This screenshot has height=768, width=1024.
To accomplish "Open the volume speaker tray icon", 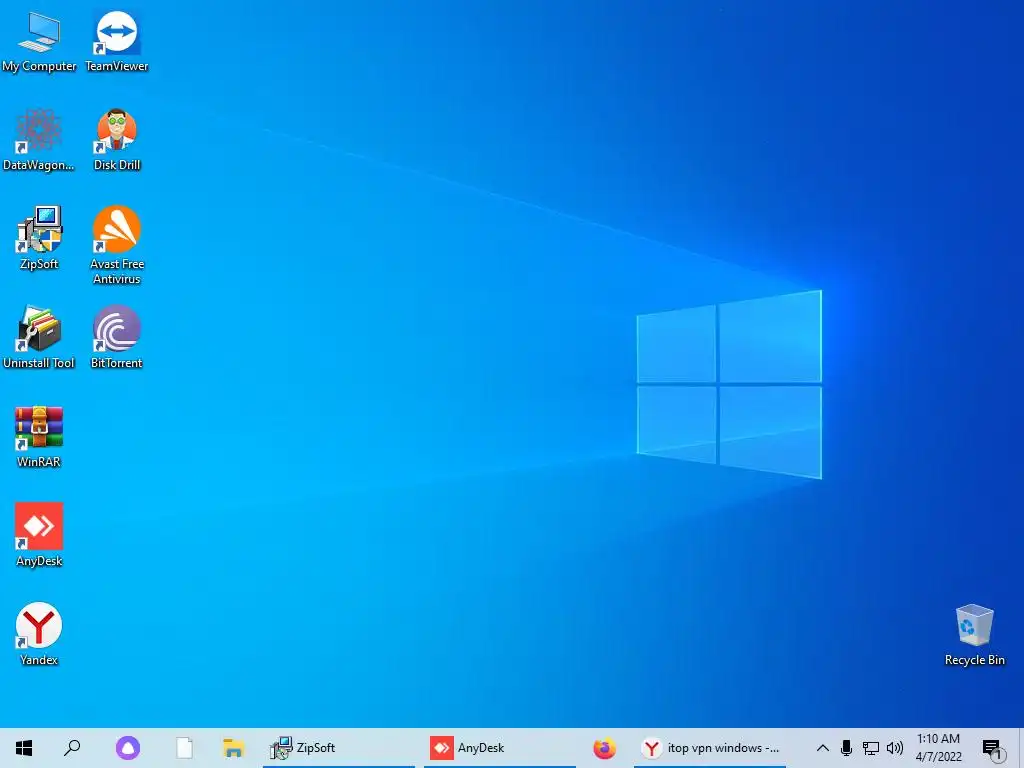I will (x=895, y=748).
